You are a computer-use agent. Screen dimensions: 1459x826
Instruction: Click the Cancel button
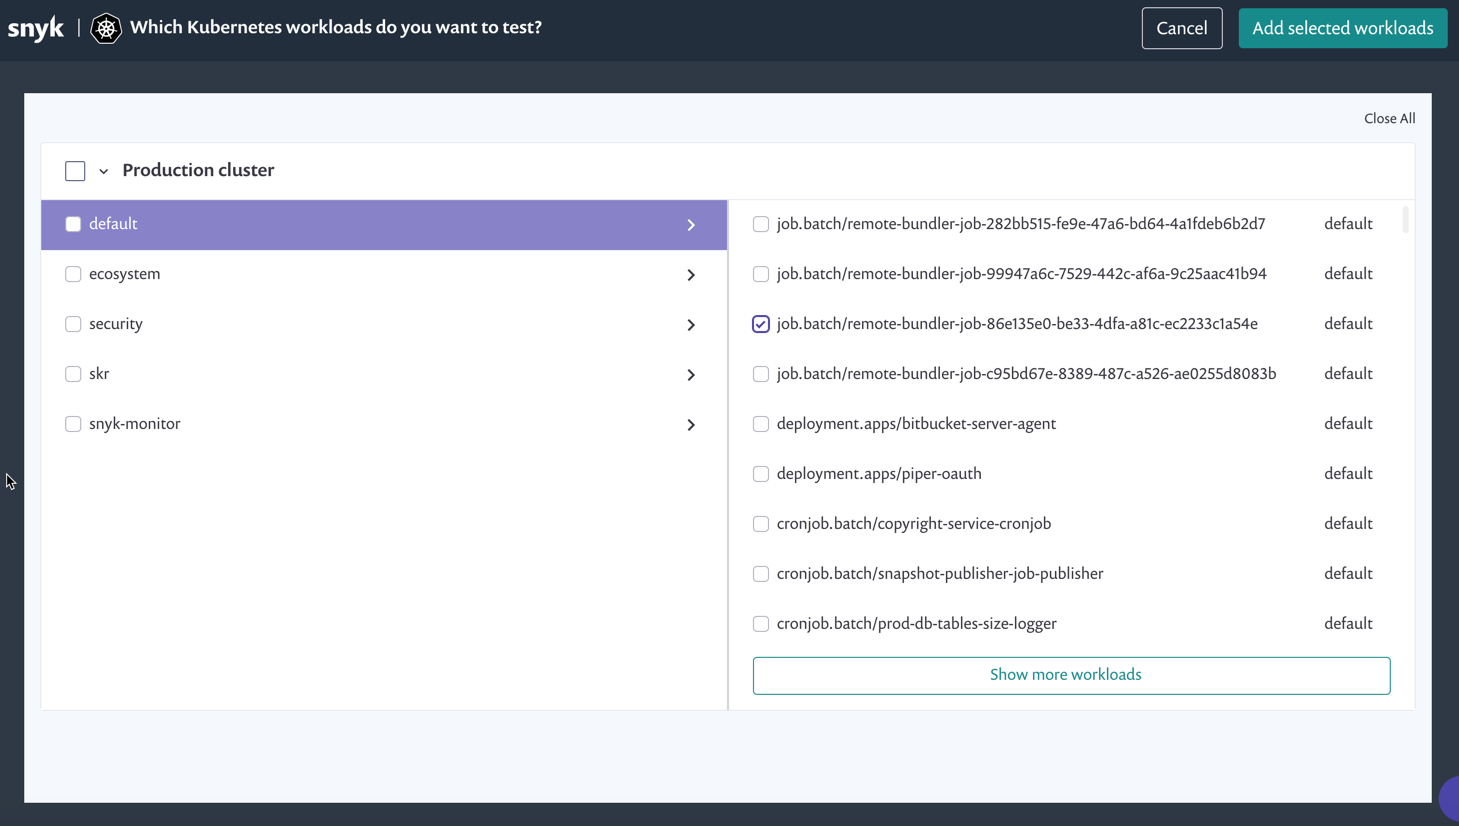pyautogui.click(x=1182, y=28)
